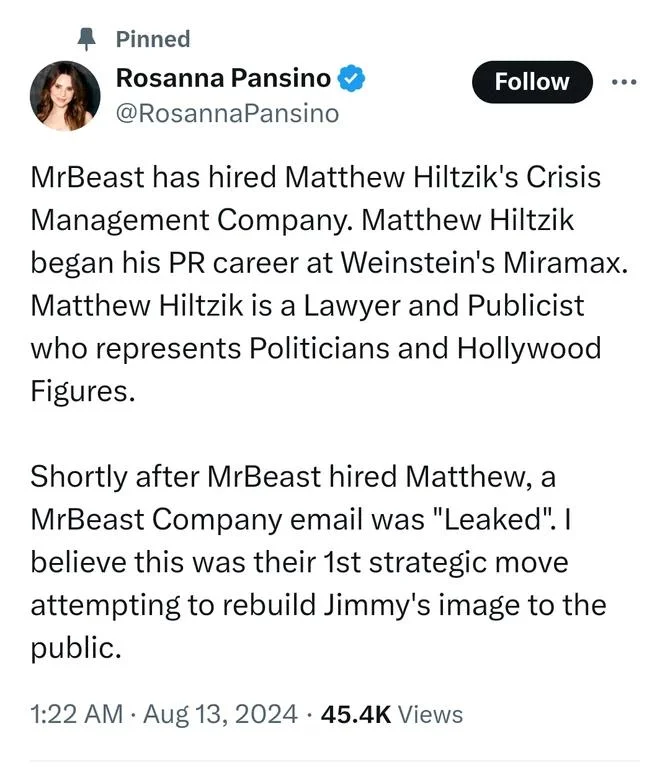Click the Rosanna Pansino display name
670x767 pixels.
pyautogui.click(x=223, y=77)
